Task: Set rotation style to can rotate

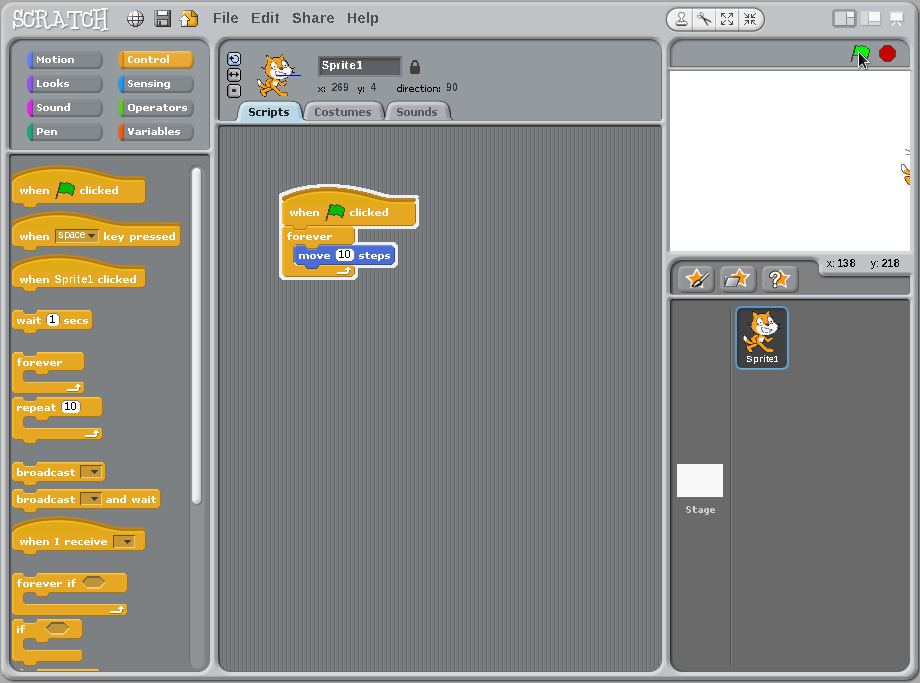Action: click(x=234, y=59)
